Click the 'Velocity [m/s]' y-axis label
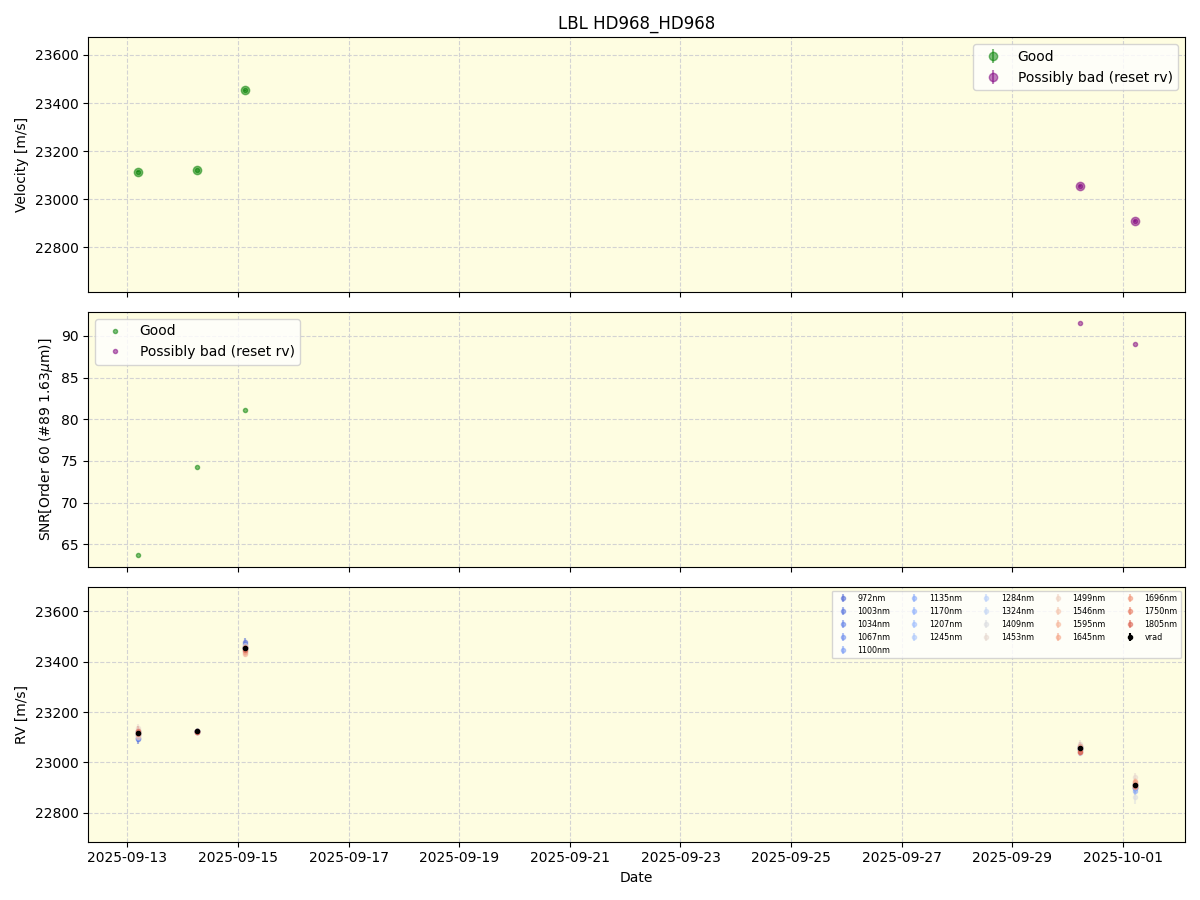The height and width of the screenshot is (900, 1200). [x=21, y=165]
